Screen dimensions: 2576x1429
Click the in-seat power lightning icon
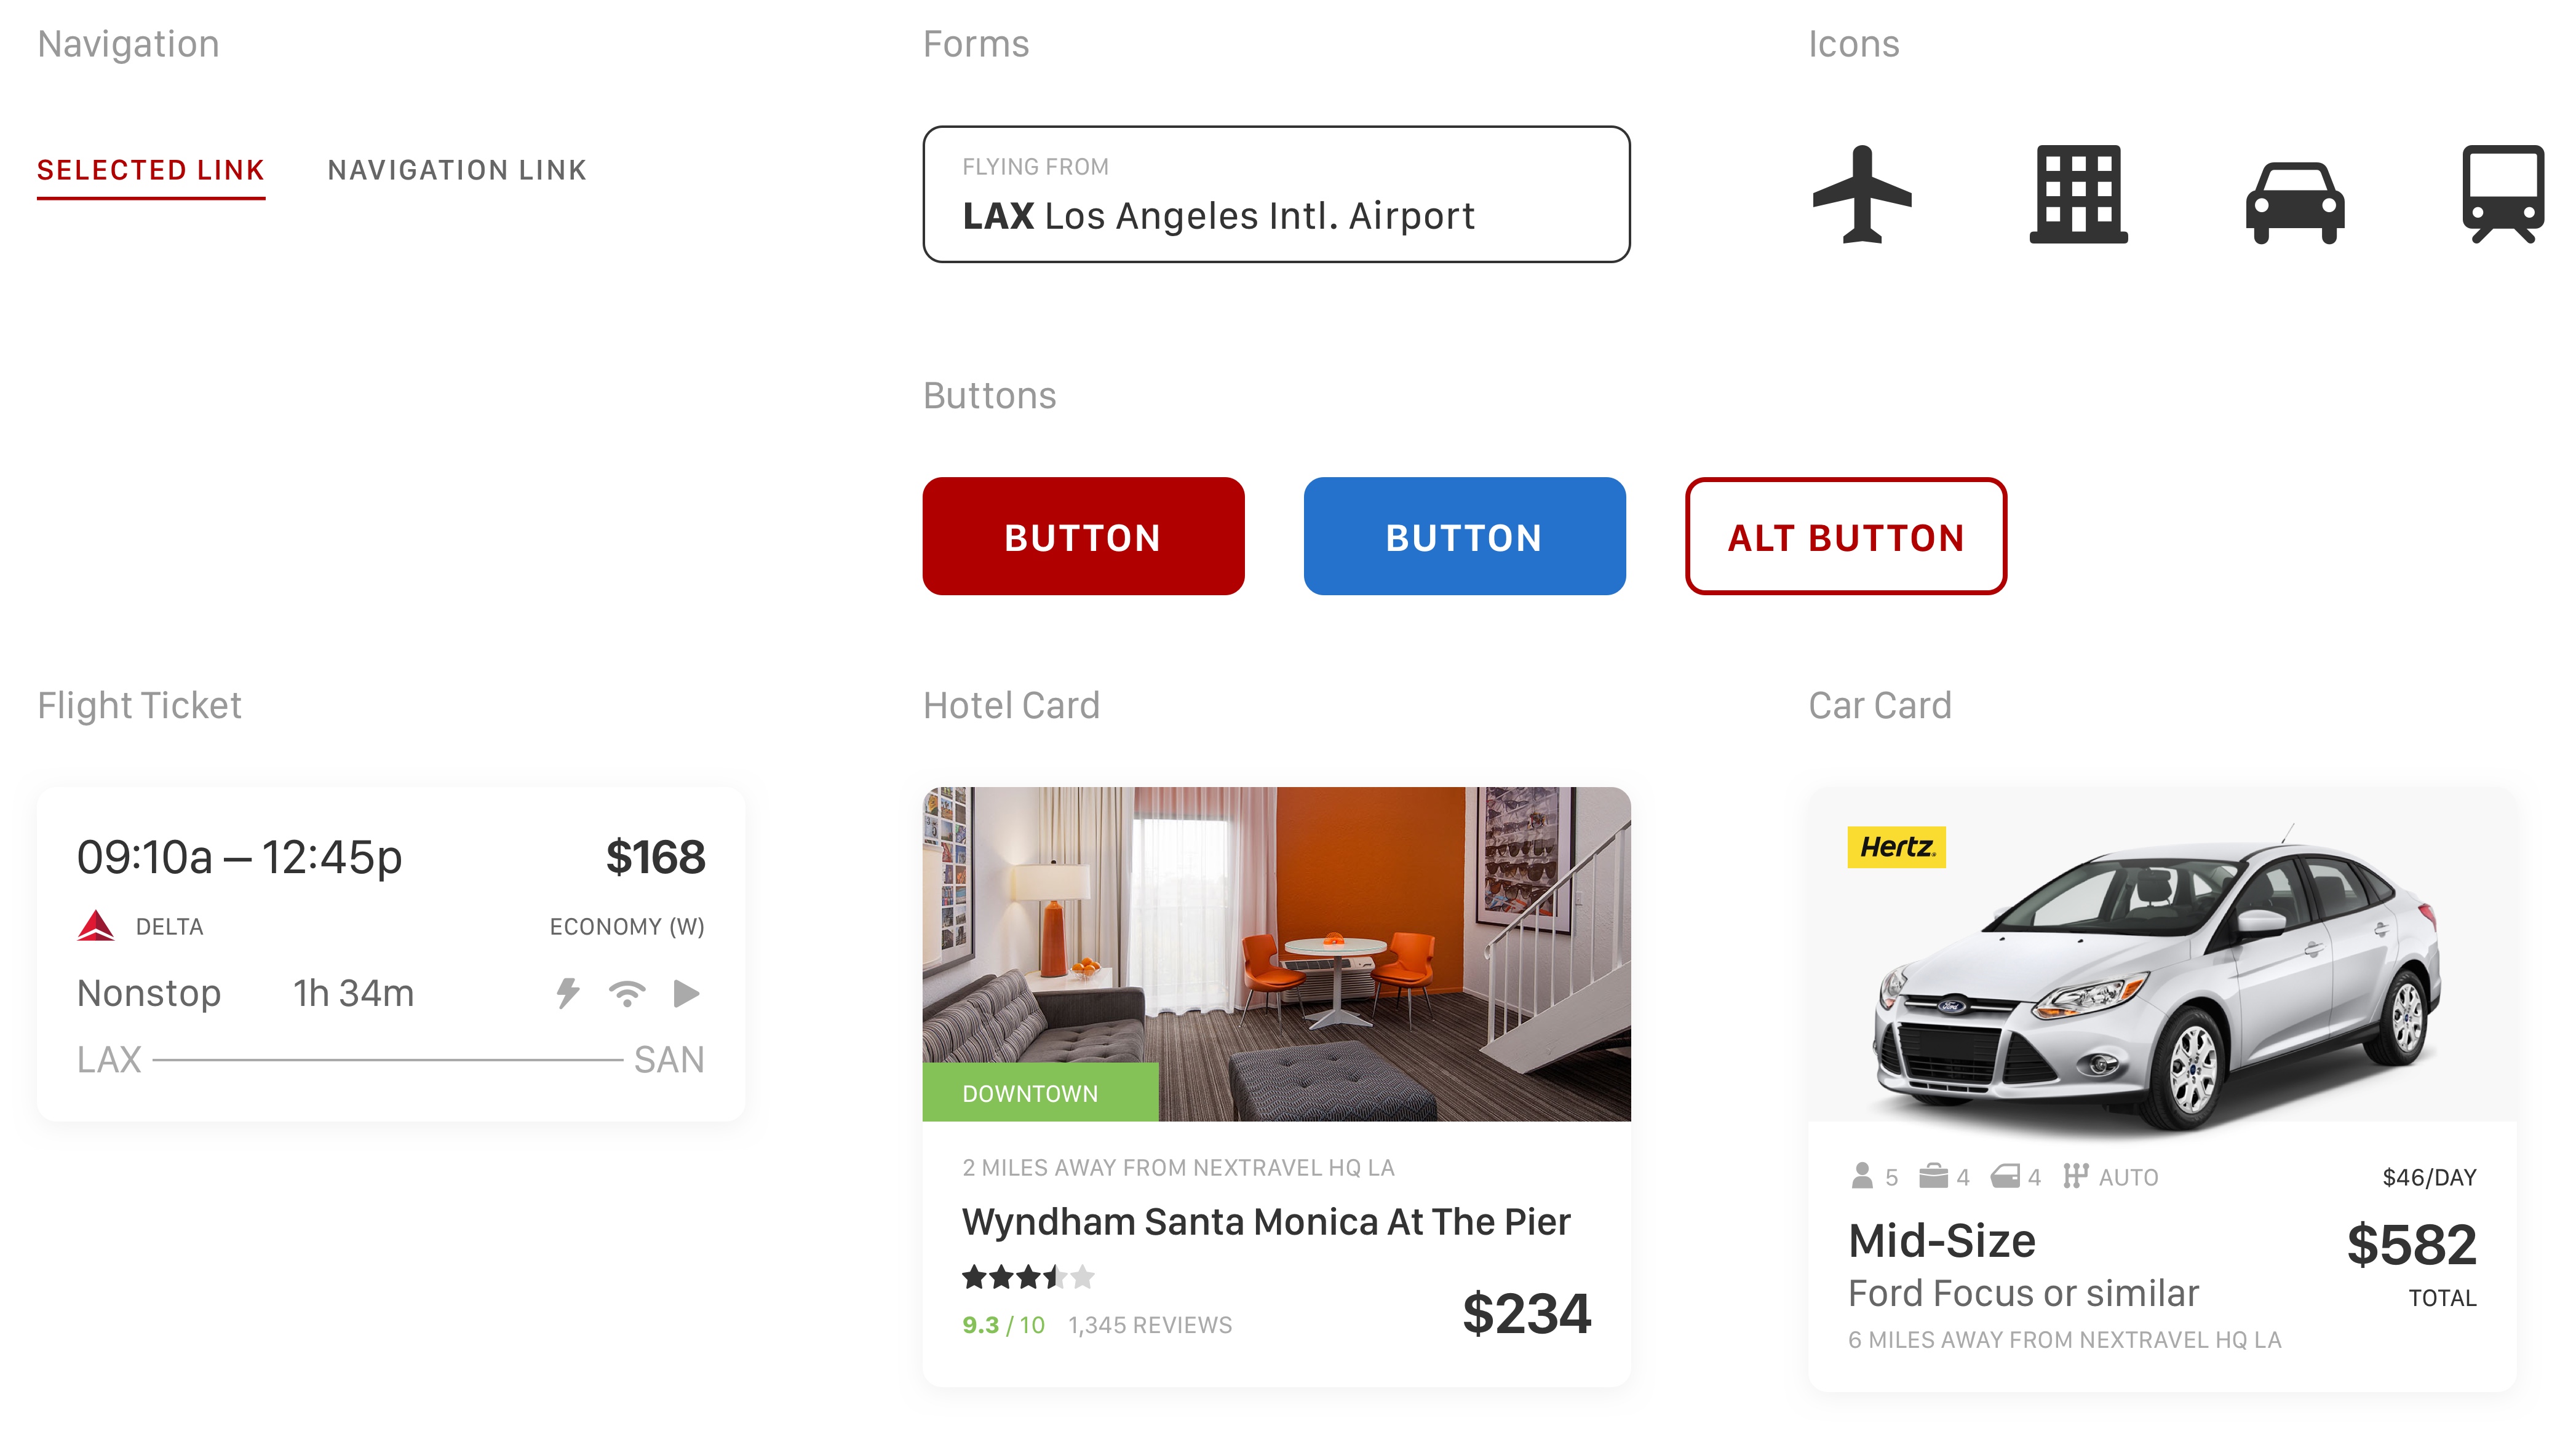[568, 993]
